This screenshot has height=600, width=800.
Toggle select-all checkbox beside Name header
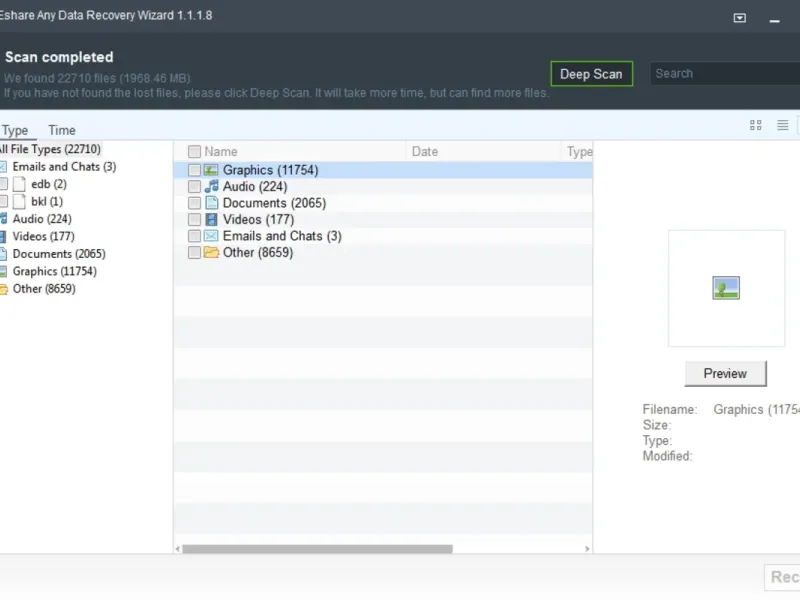(x=194, y=152)
